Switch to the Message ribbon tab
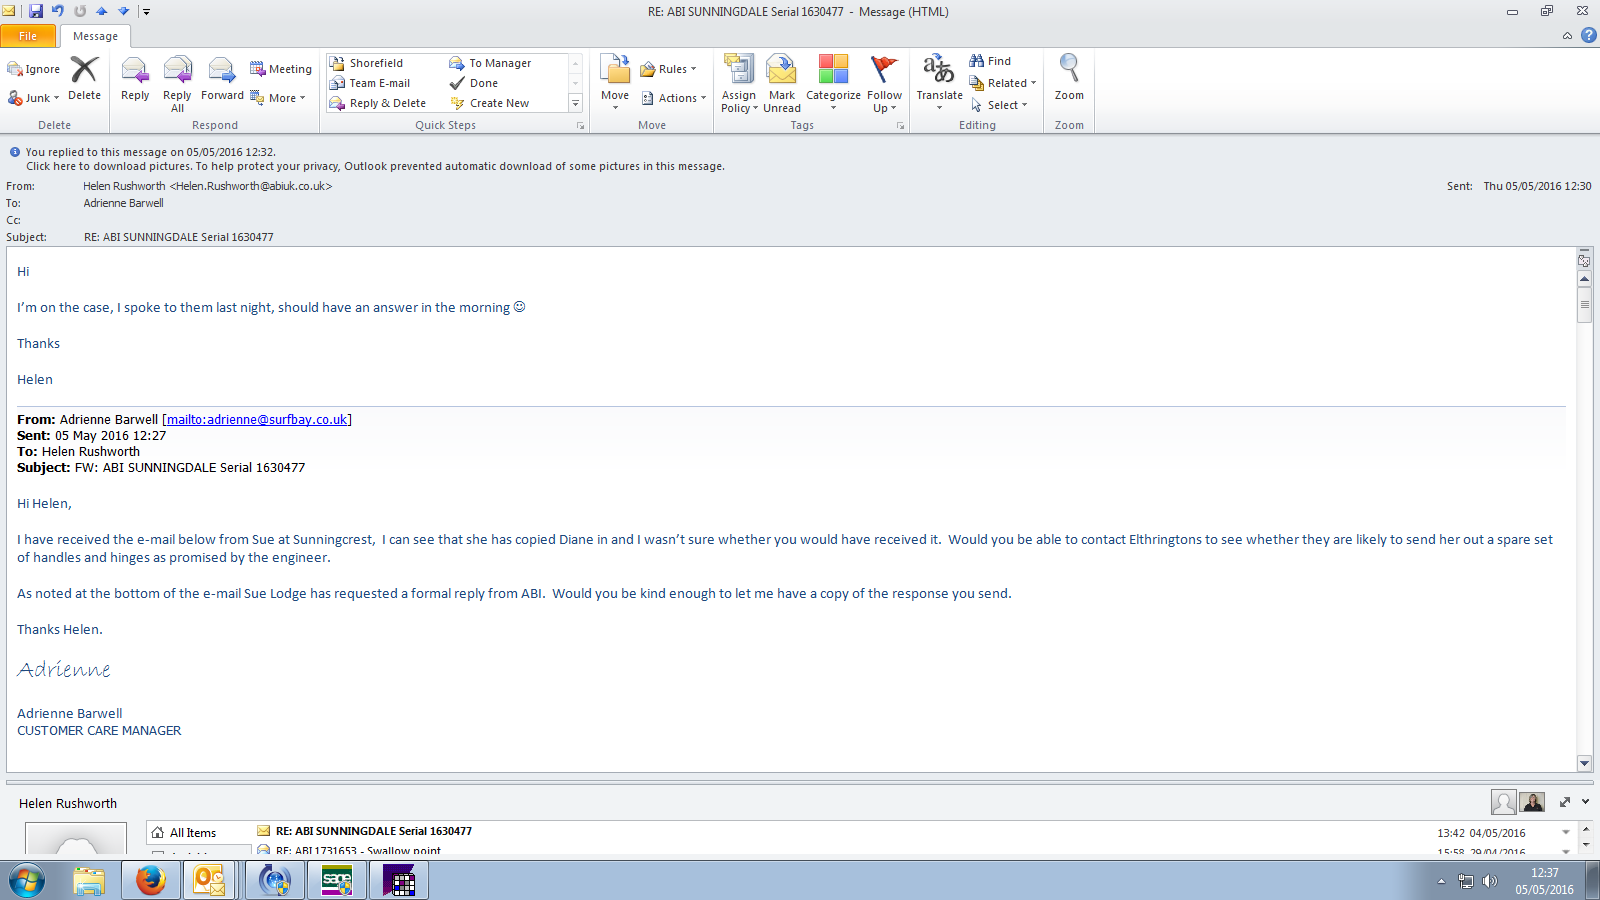This screenshot has height=900, width=1600. pos(95,36)
